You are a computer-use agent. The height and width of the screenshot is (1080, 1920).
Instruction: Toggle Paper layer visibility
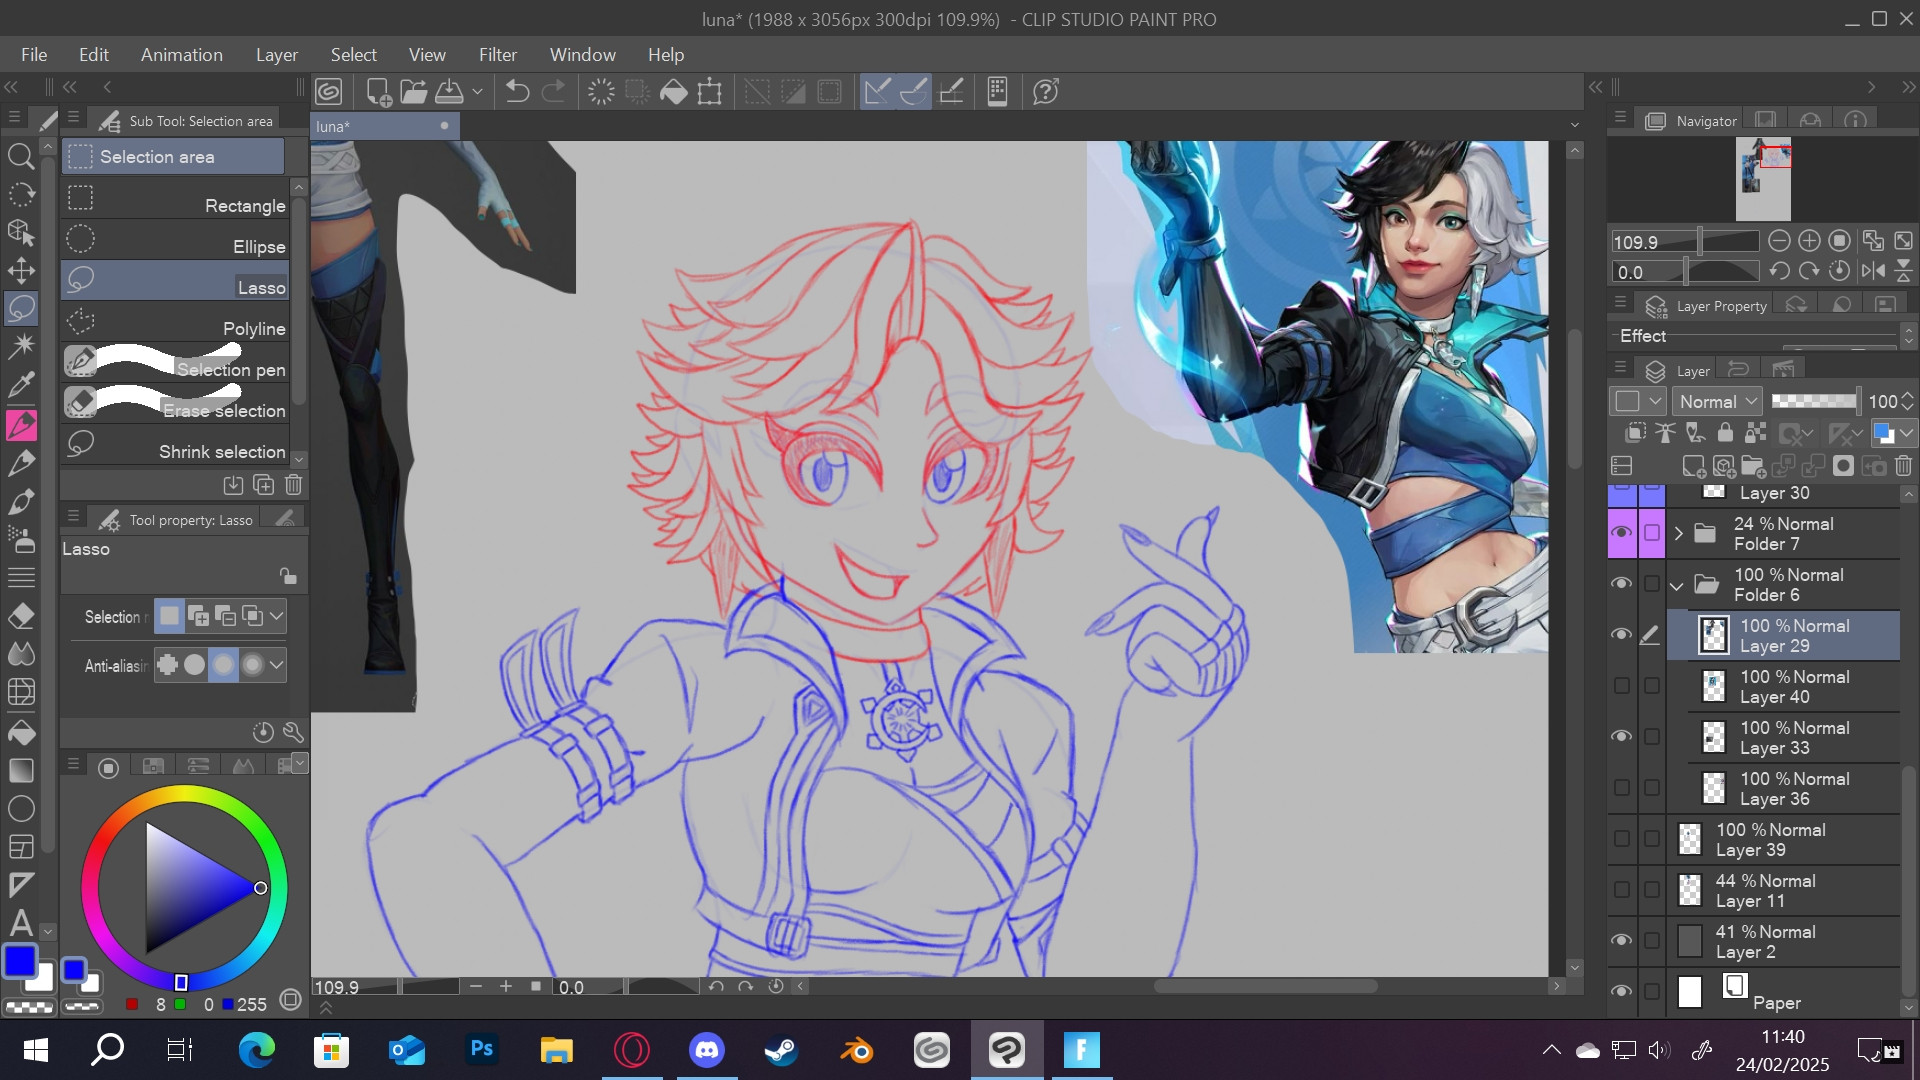tap(1622, 992)
